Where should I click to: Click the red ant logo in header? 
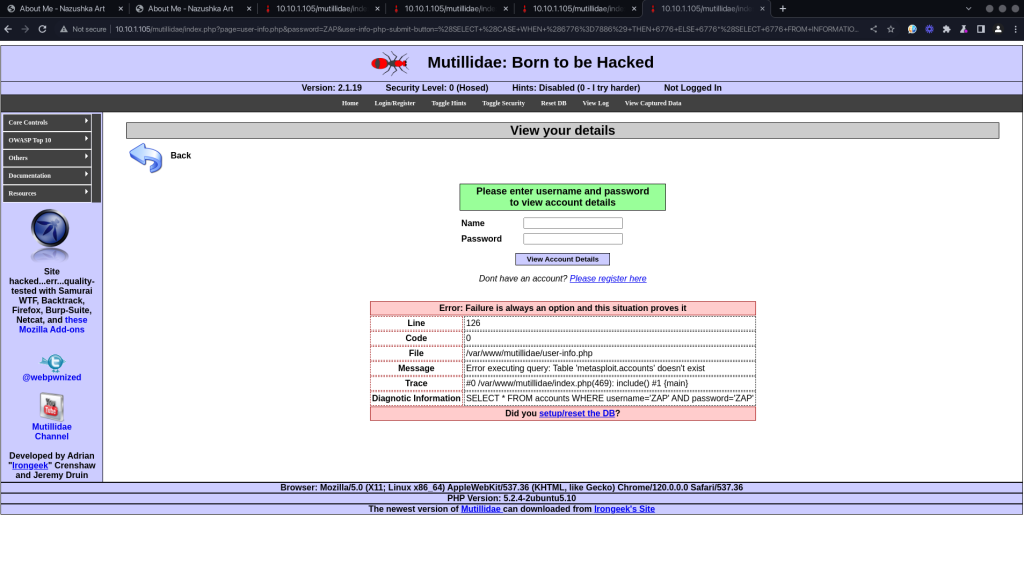pyautogui.click(x=389, y=63)
